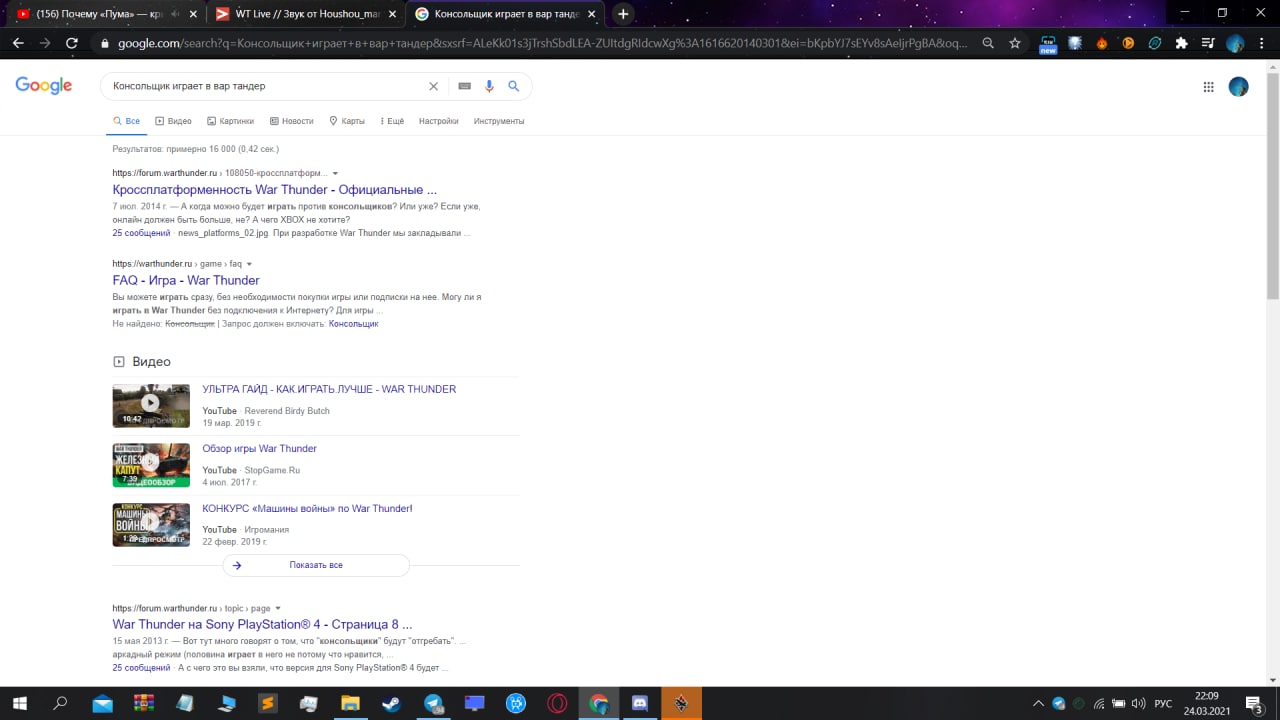1280x720 pixels.
Task: Click the teal circular sync extension icon
Action: pyautogui.click(x=1155, y=43)
